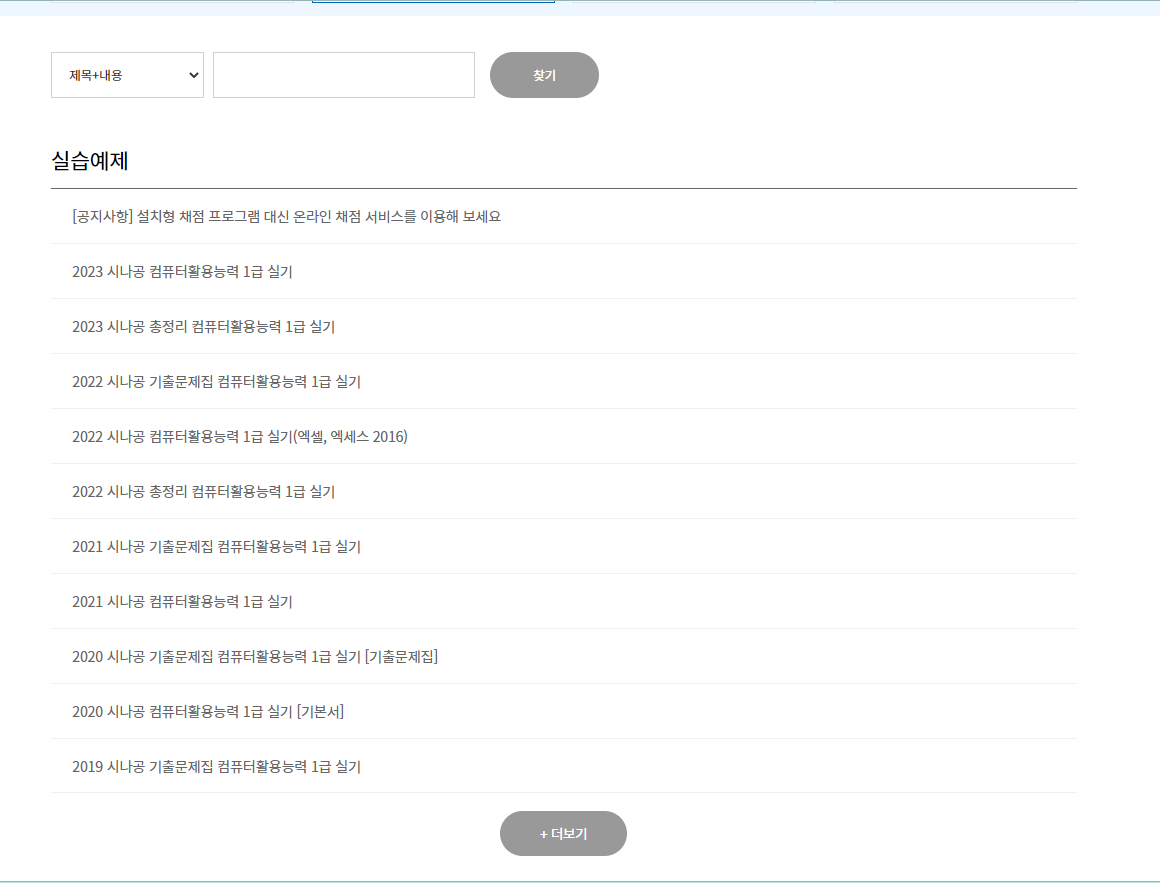Click the rightmost tab at the top edge
This screenshot has height=883, width=1160.
tap(955, 2)
